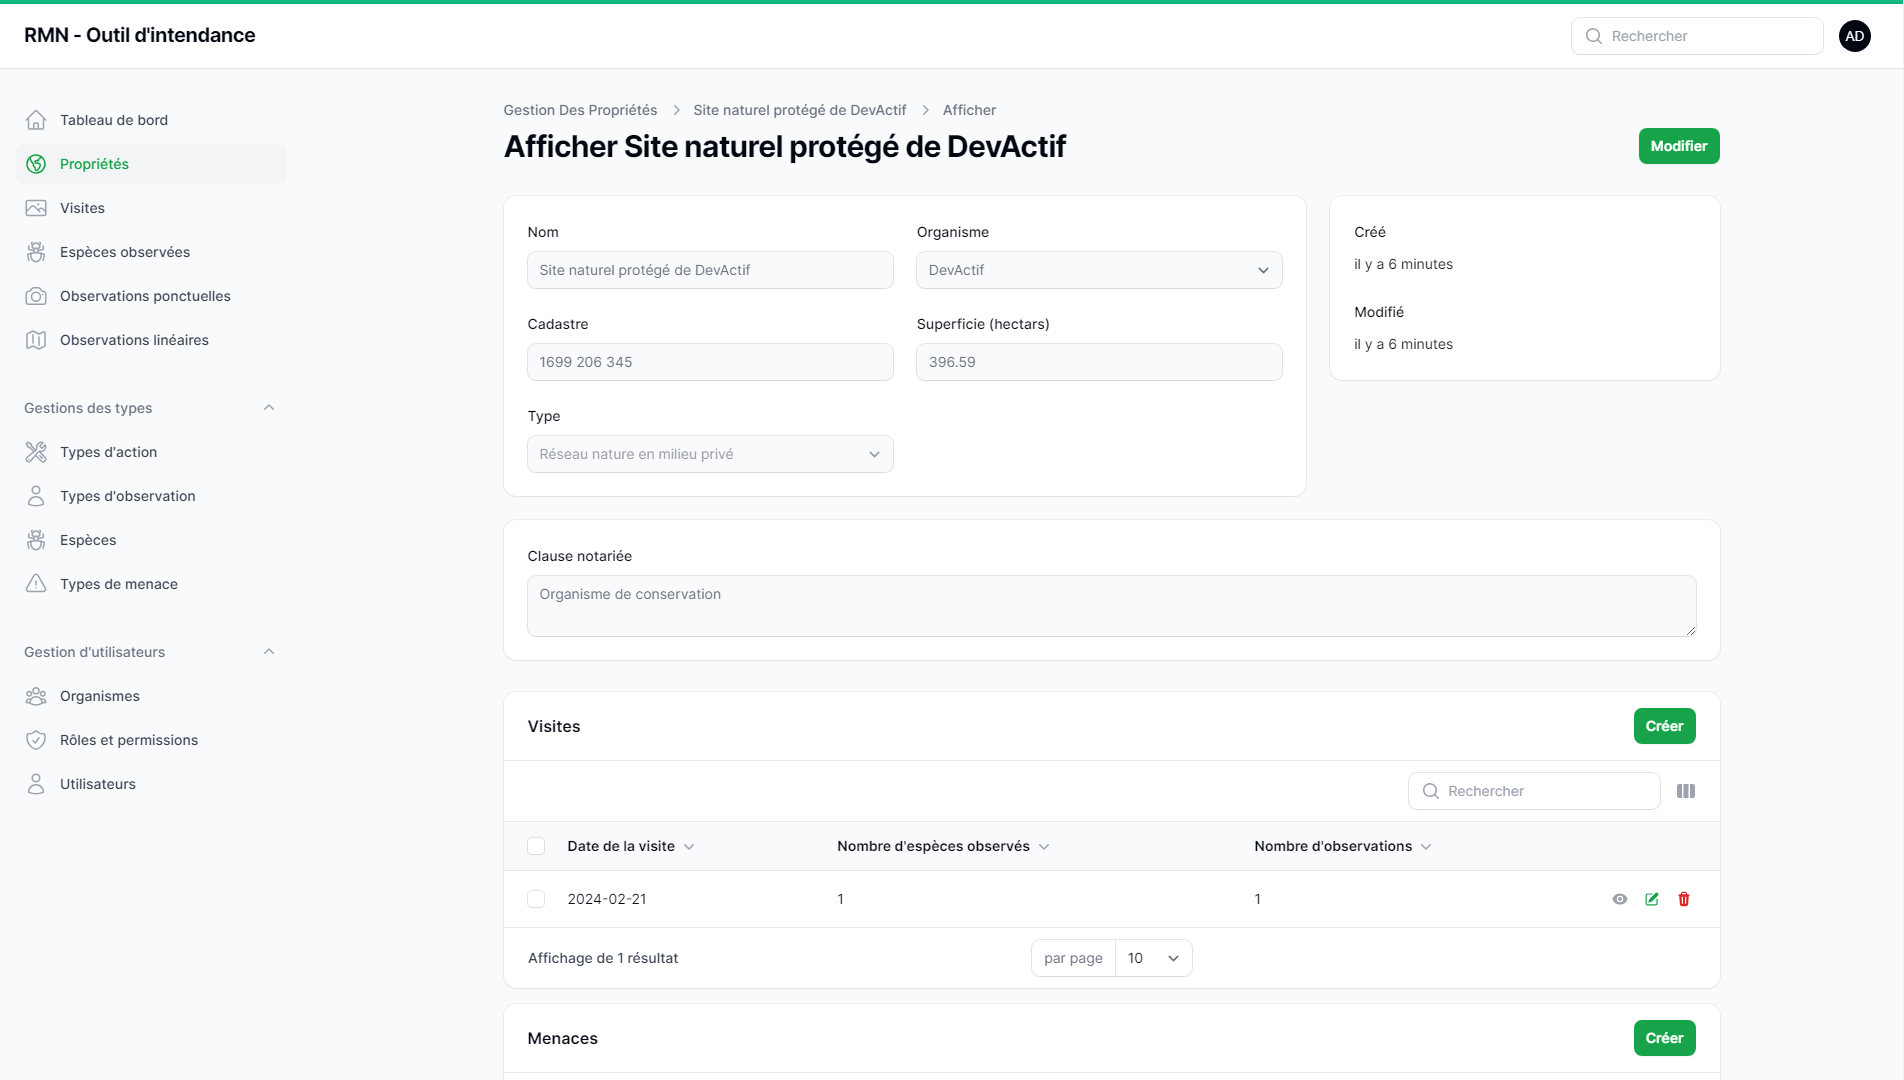The height and width of the screenshot is (1080, 1904).
Task: Open Observations ponctuelles camera item
Action: coord(145,296)
